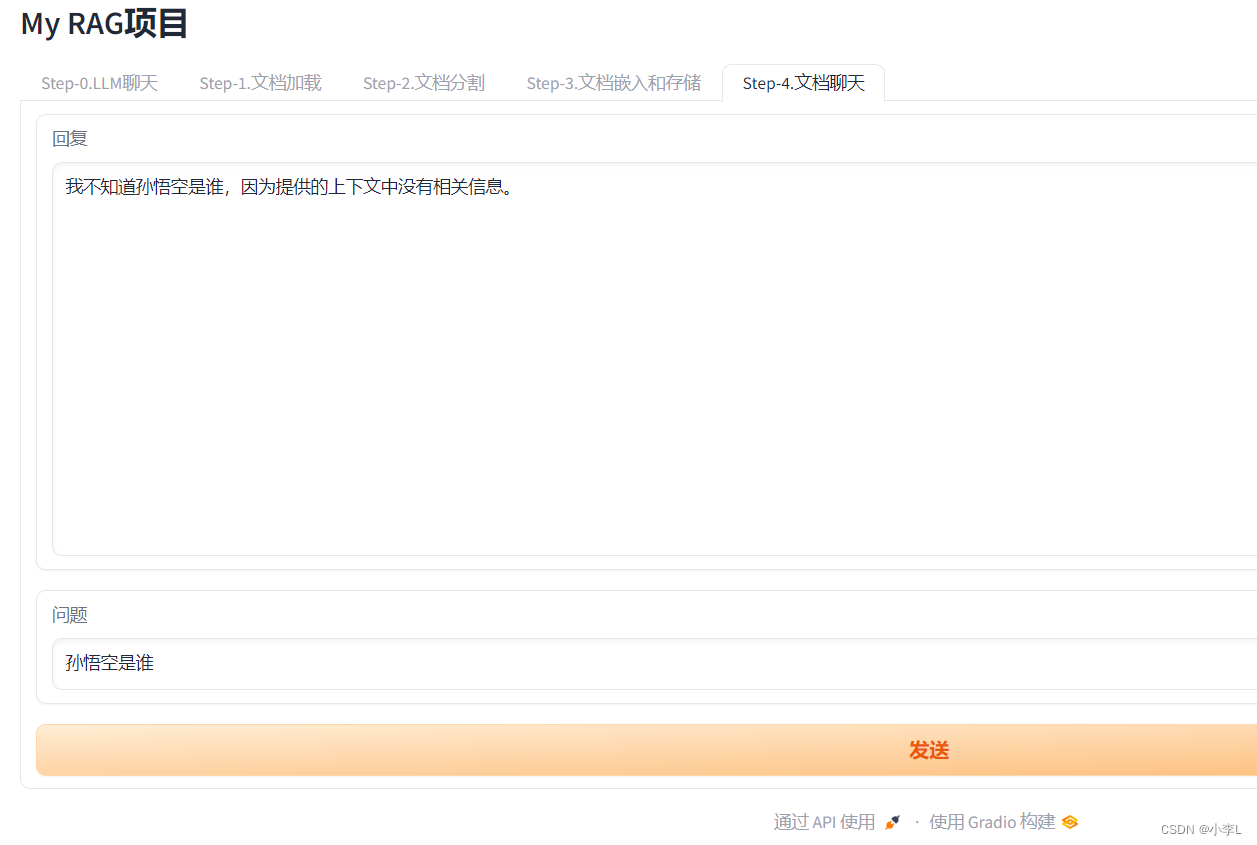Open the 通过 API 使用 link

(837, 822)
